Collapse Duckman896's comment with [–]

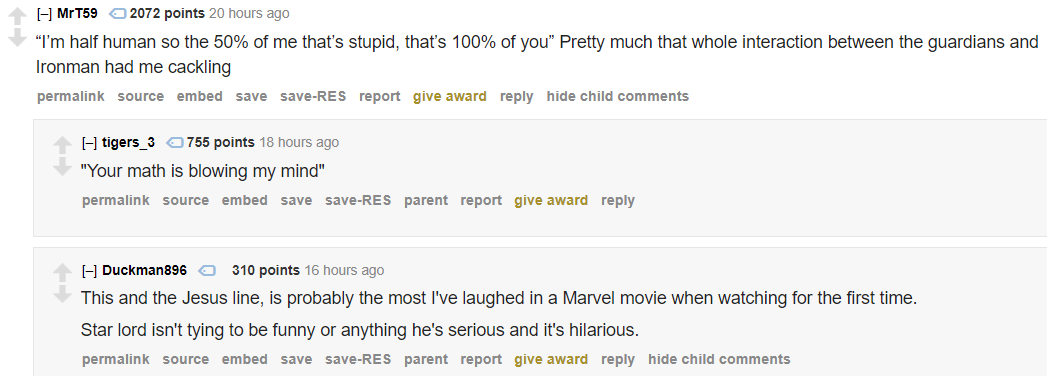pos(89,270)
